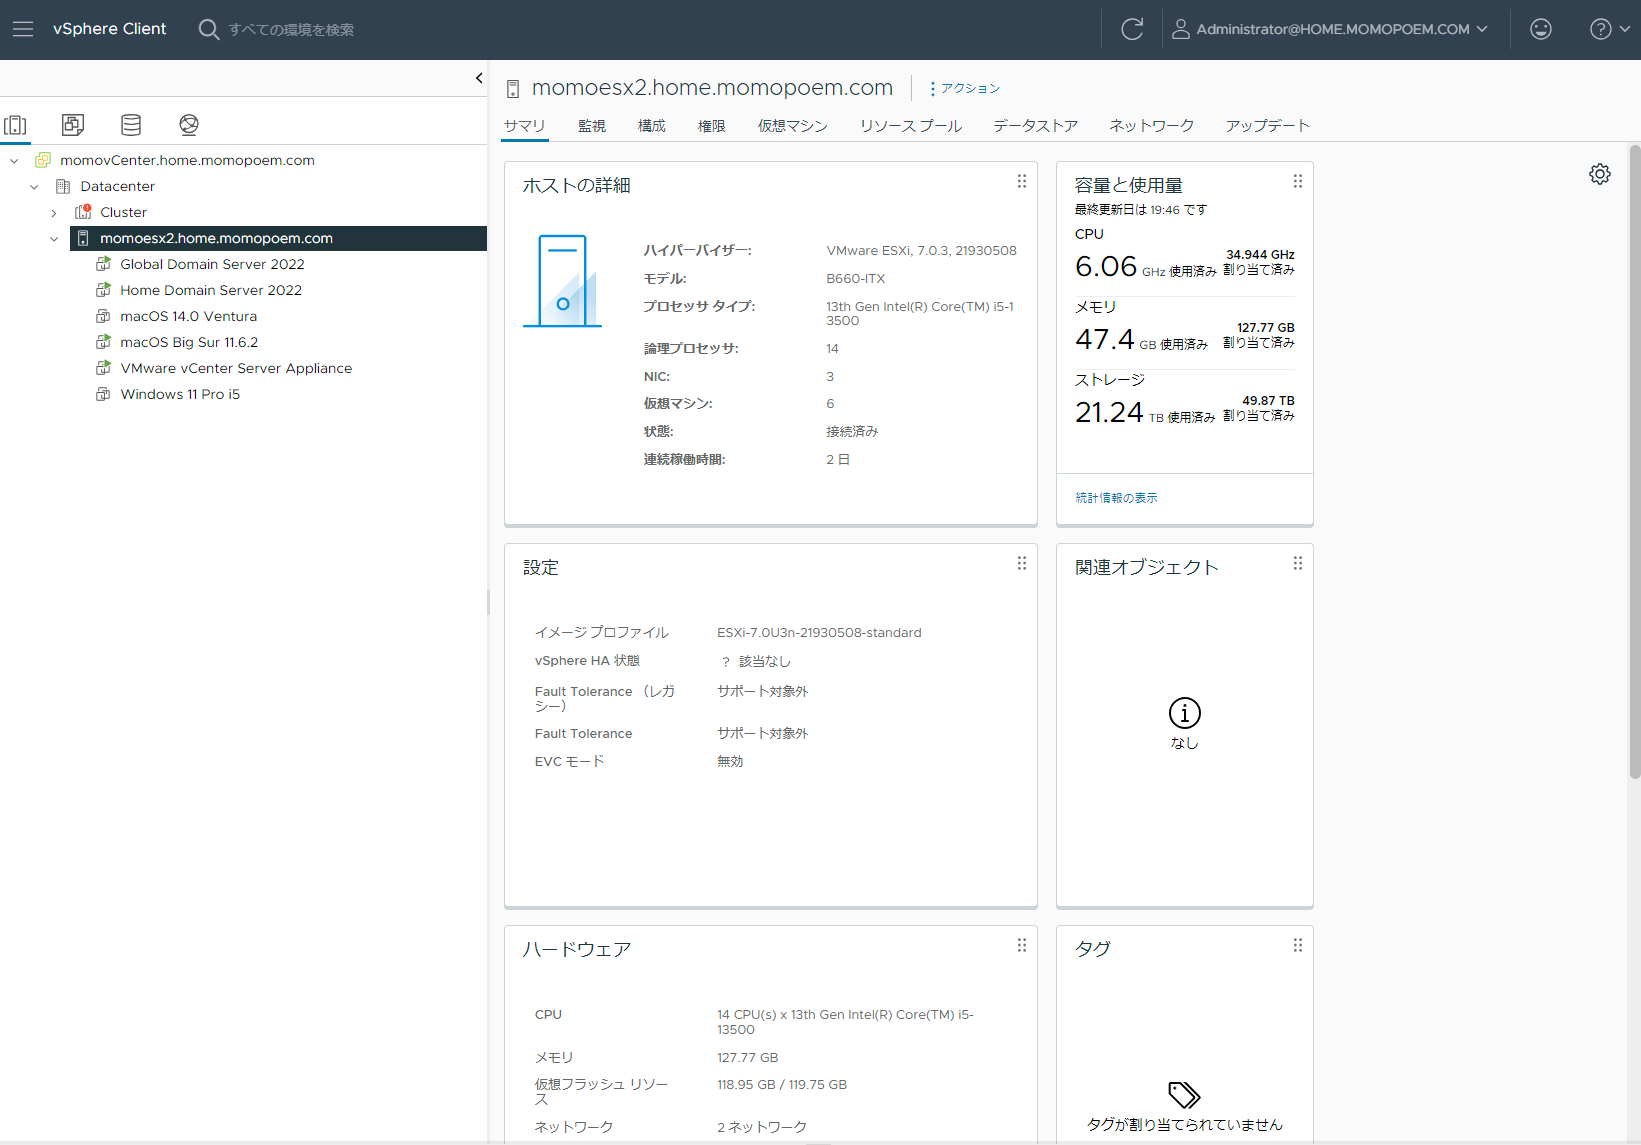Open the feedback smiley icon
This screenshot has height=1145, width=1641.
(x=1541, y=29)
